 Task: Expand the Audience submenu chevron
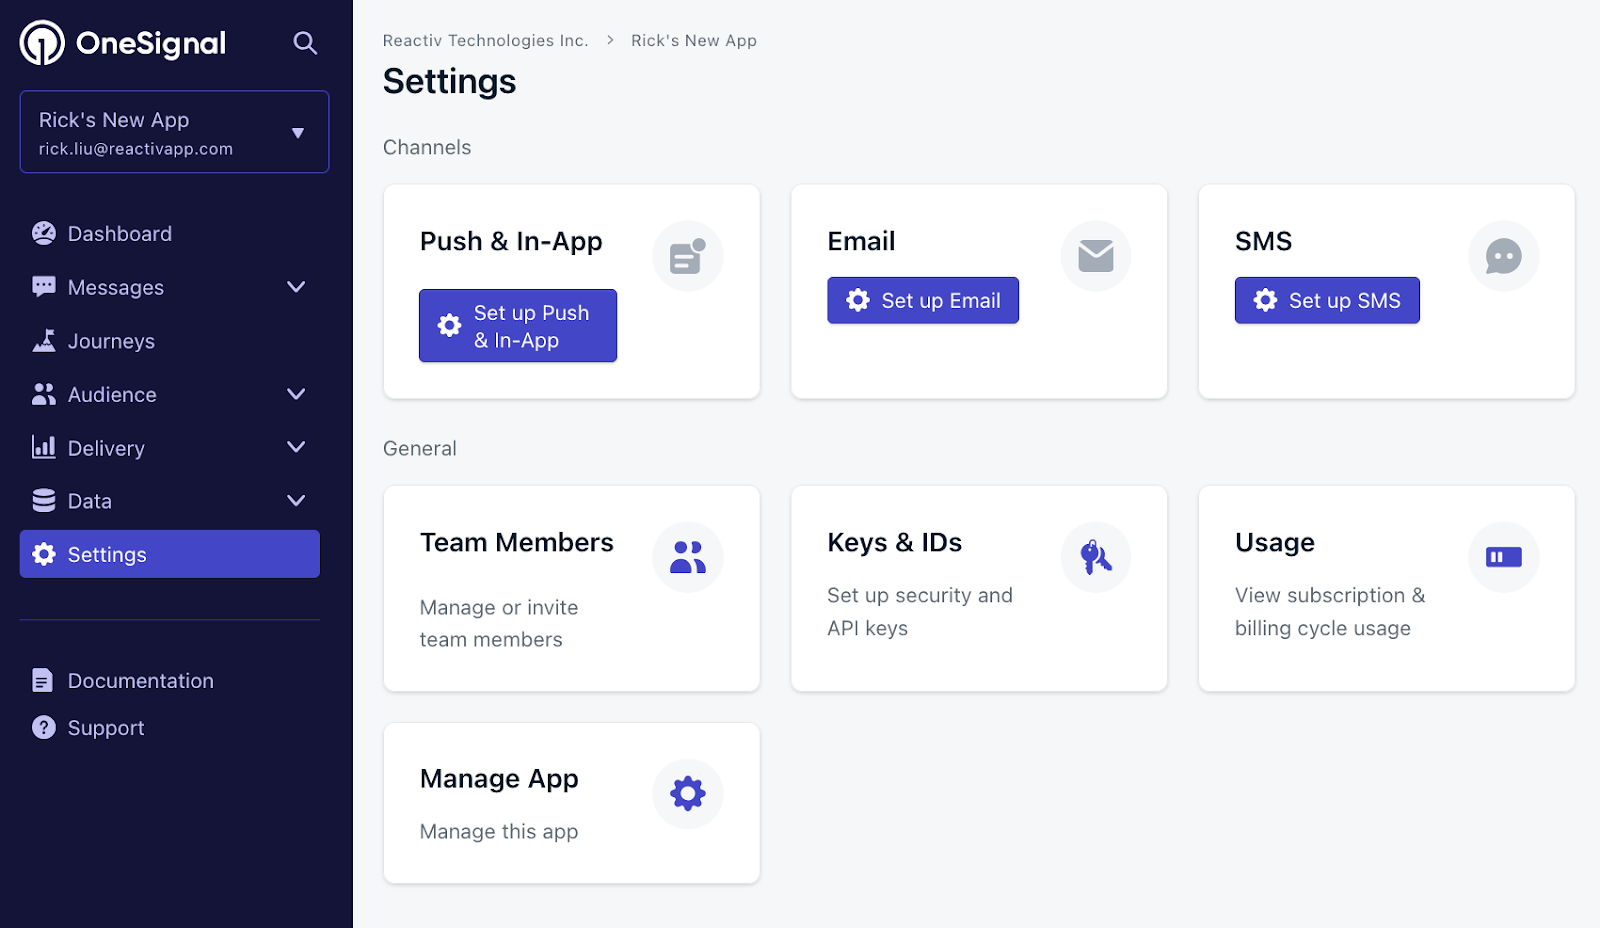click(x=296, y=394)
